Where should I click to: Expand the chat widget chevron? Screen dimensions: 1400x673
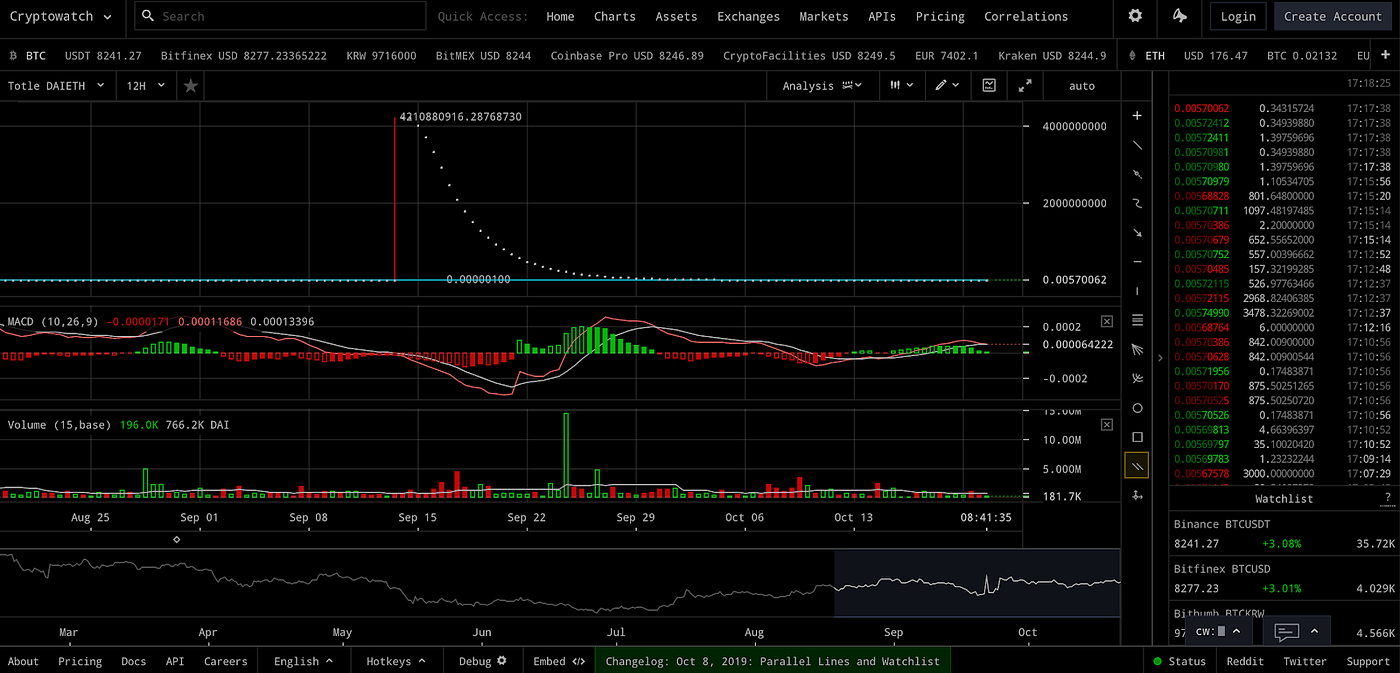click(x=1314, y=631)
